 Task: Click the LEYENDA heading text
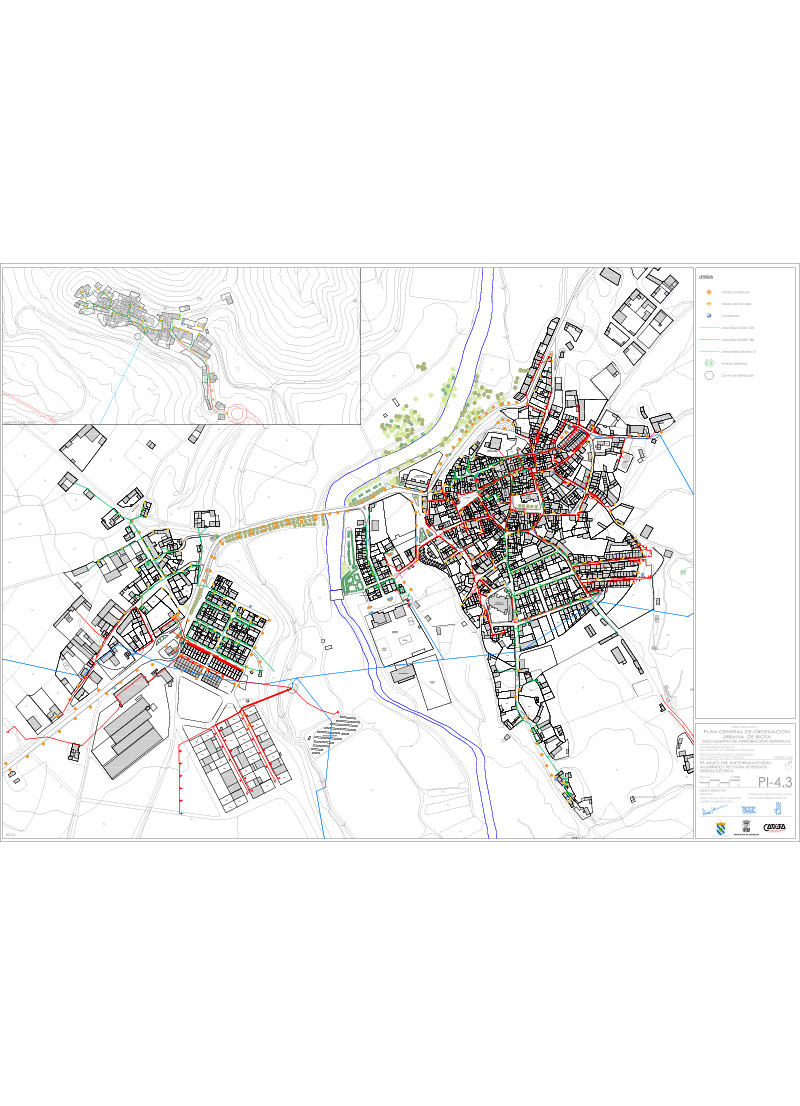click(x=705, y=276)
